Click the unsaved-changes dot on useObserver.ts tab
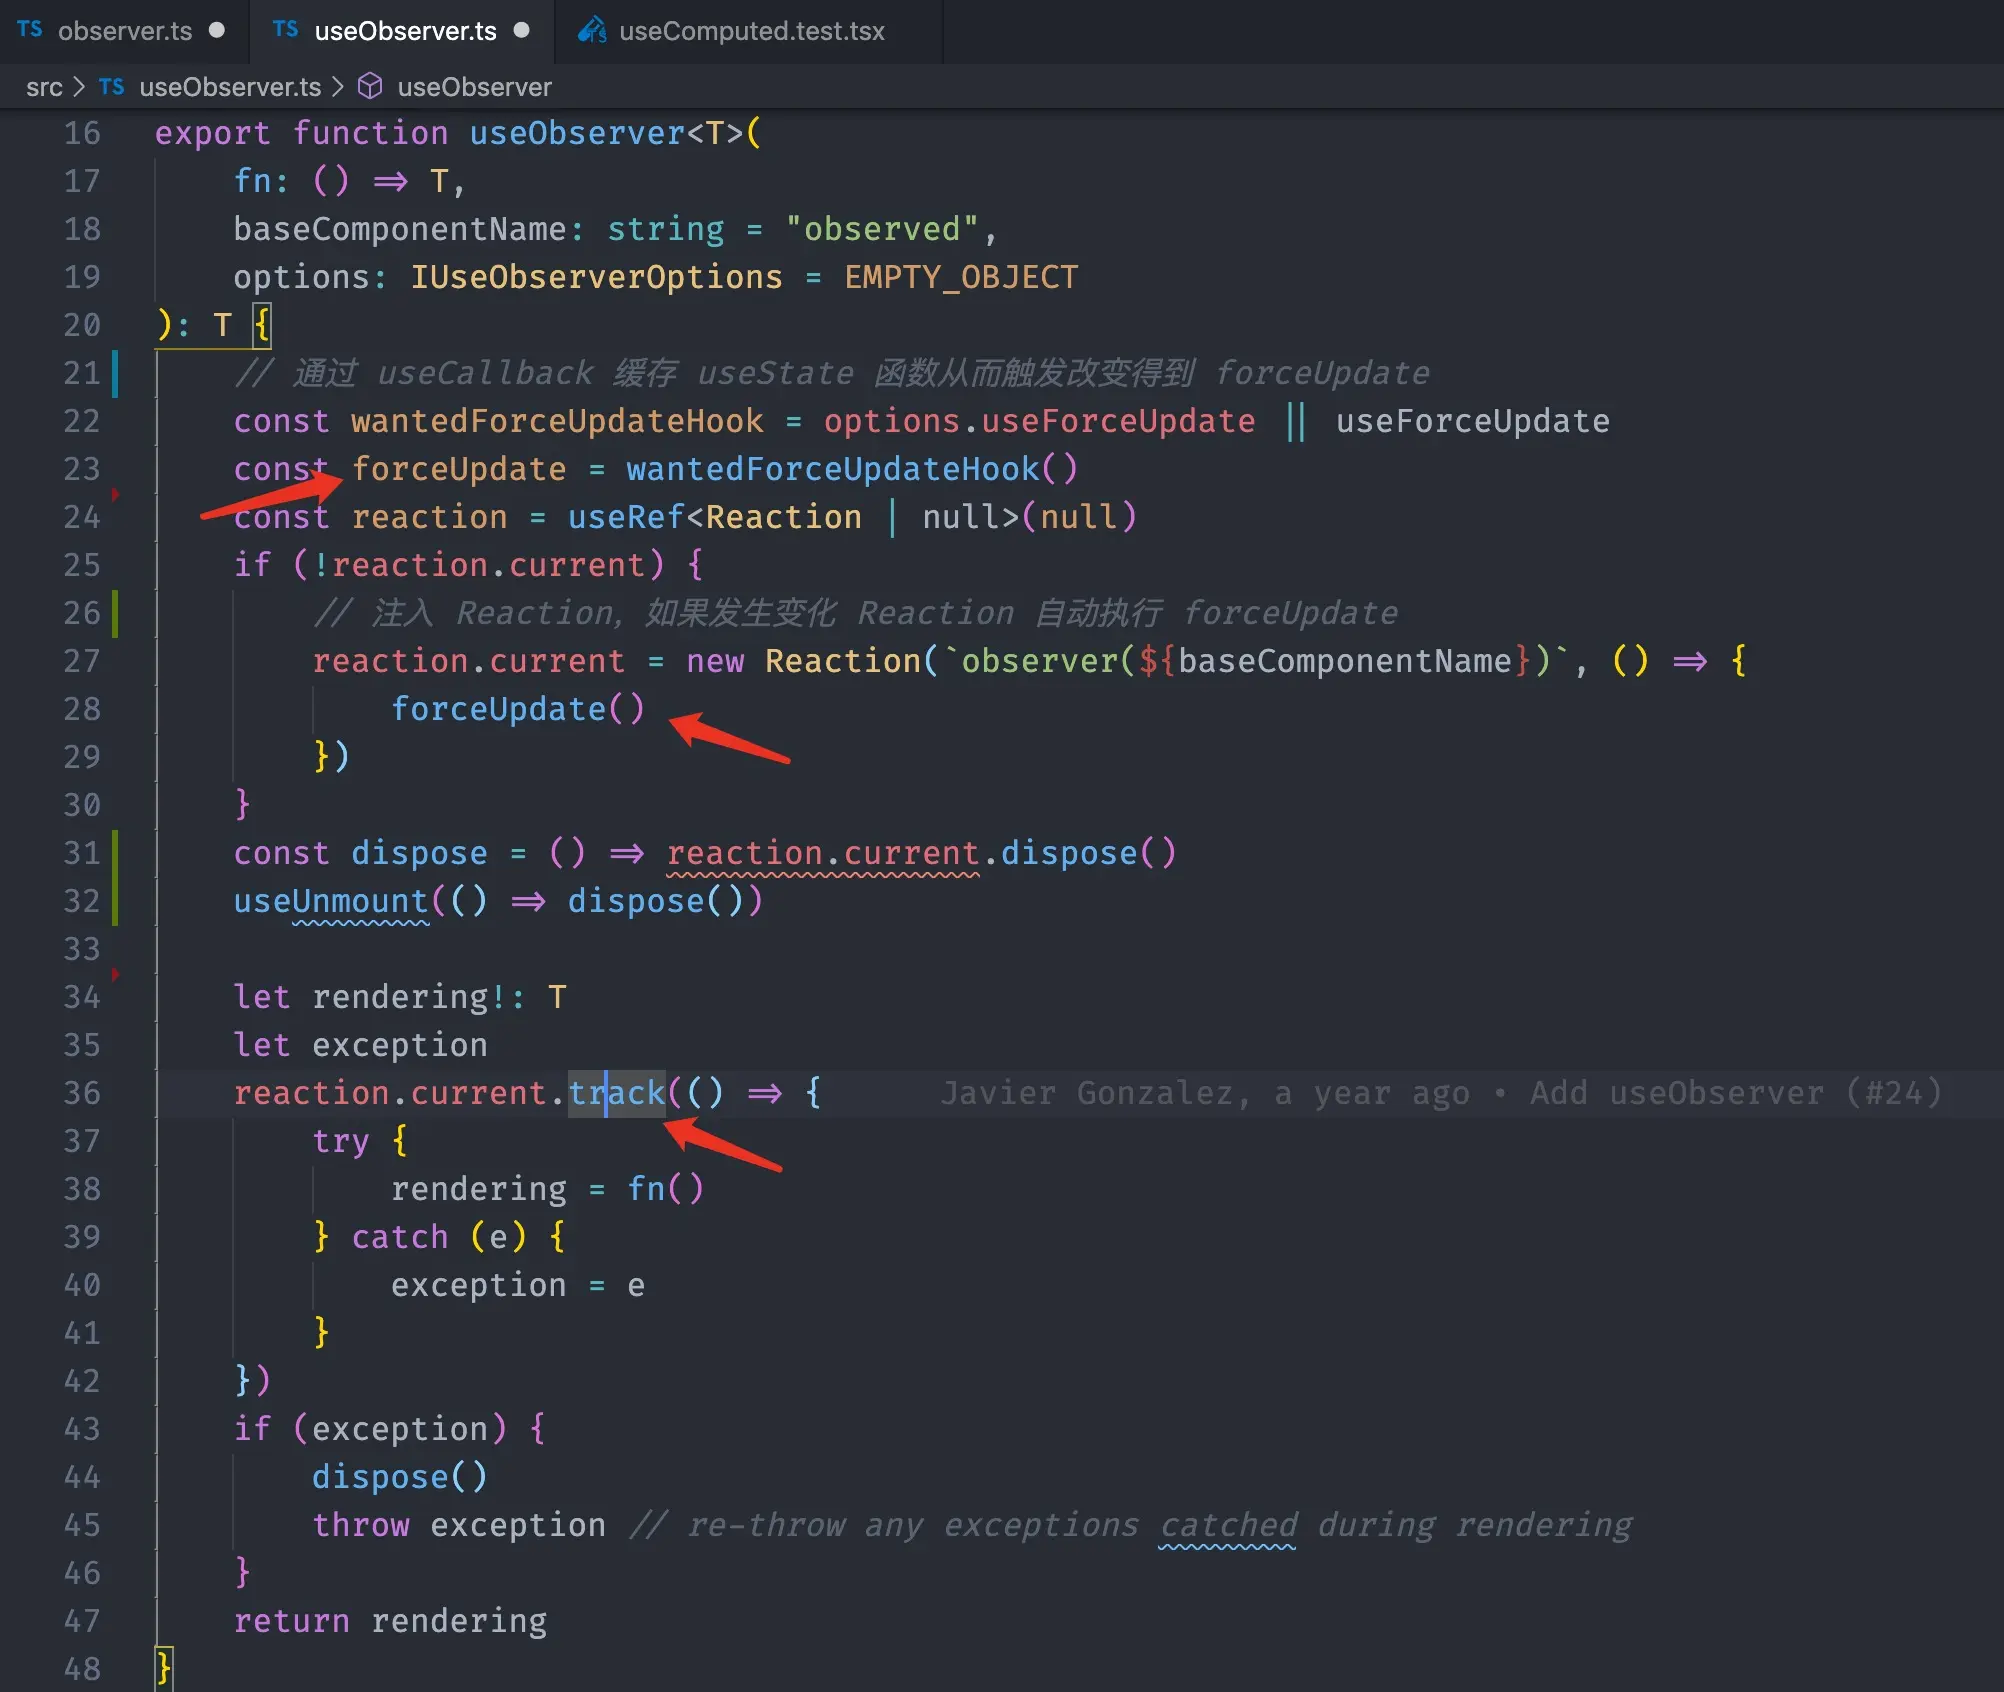 click(521, 31)
